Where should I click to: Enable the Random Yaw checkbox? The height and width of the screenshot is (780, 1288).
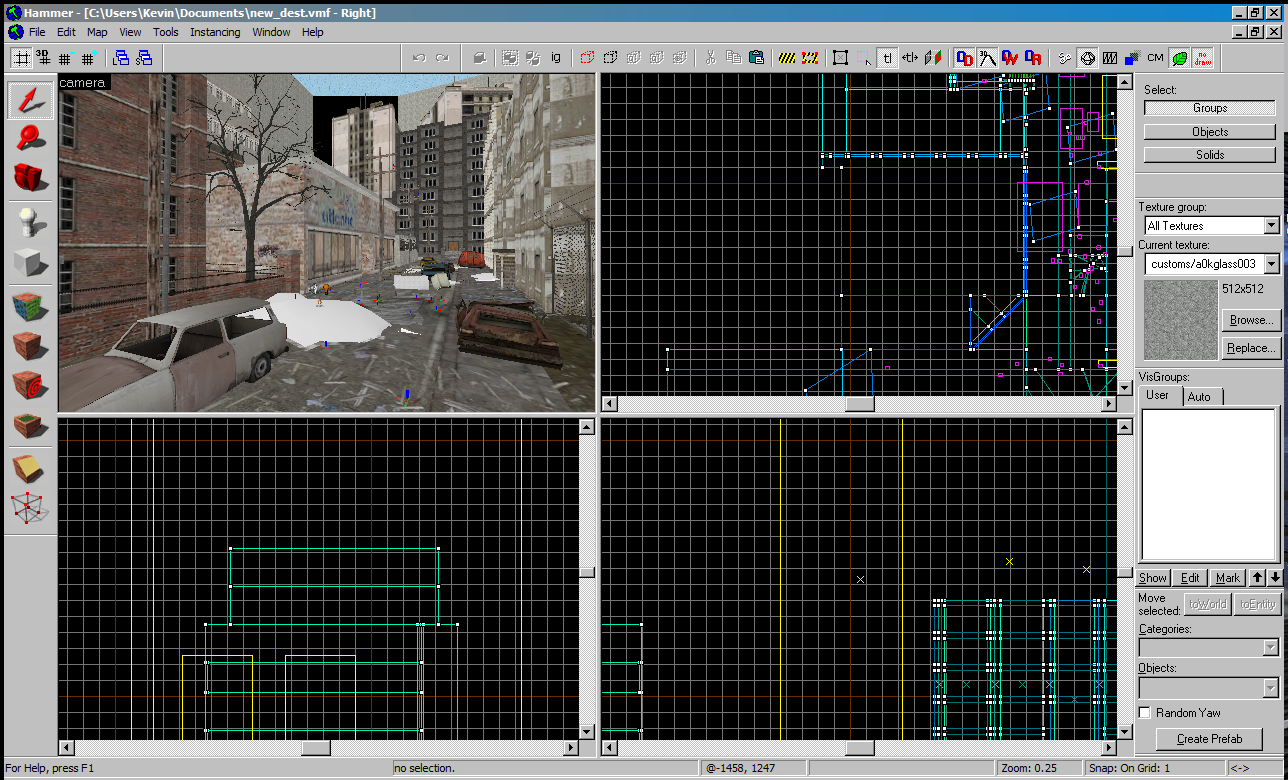[1145, 713]
